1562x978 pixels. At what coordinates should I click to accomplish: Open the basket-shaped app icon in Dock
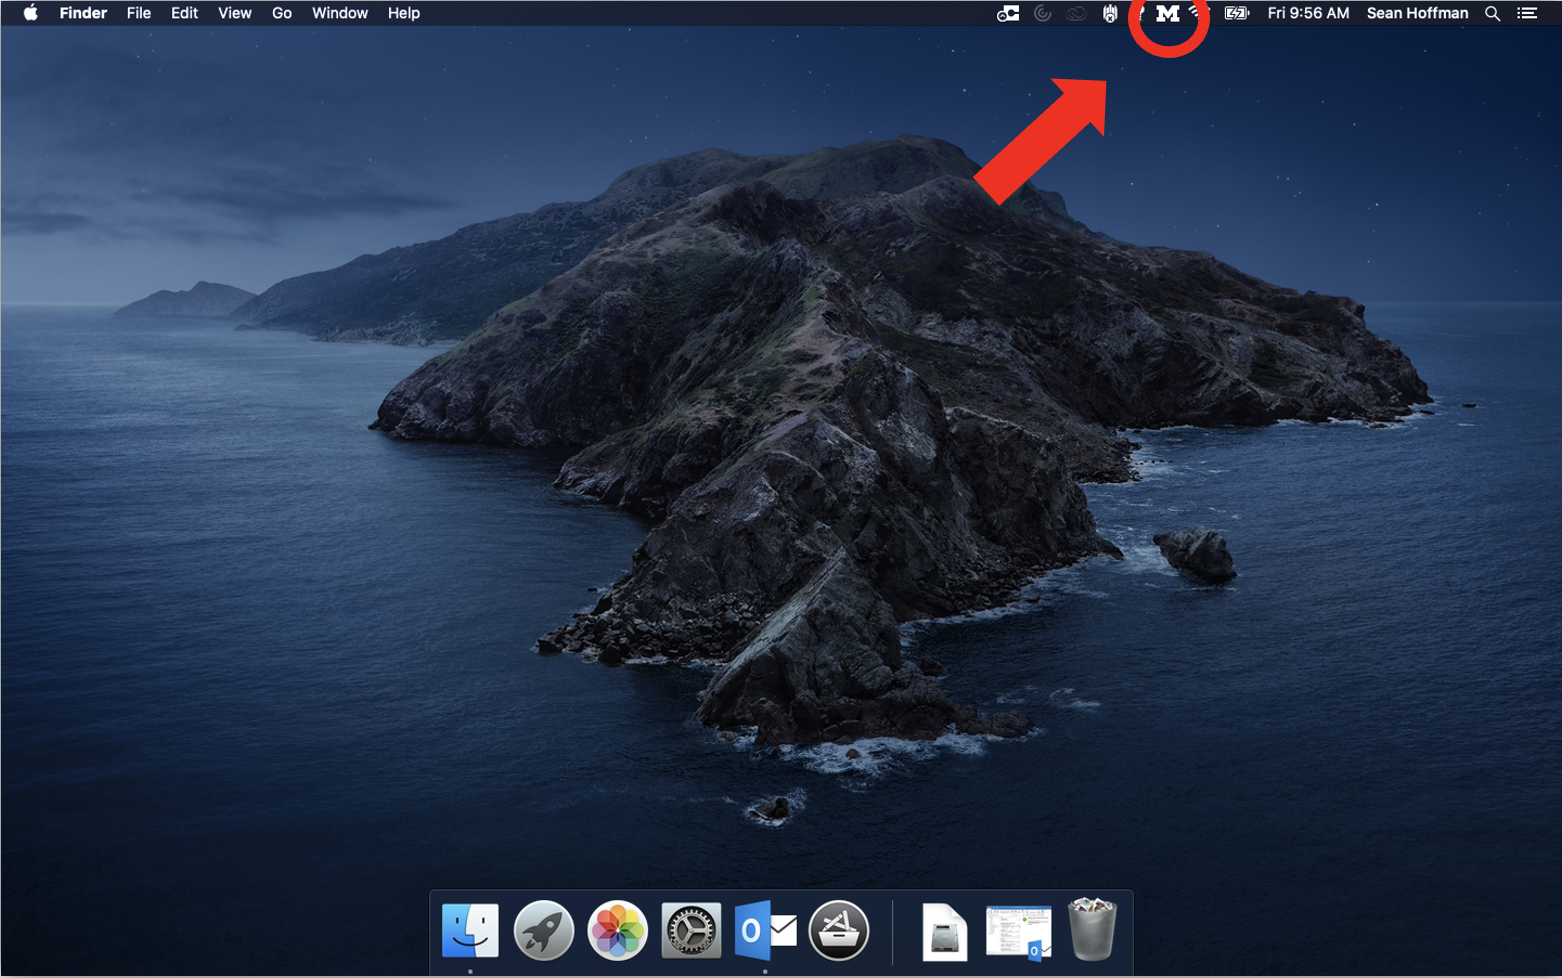click(x=839, y=930)
